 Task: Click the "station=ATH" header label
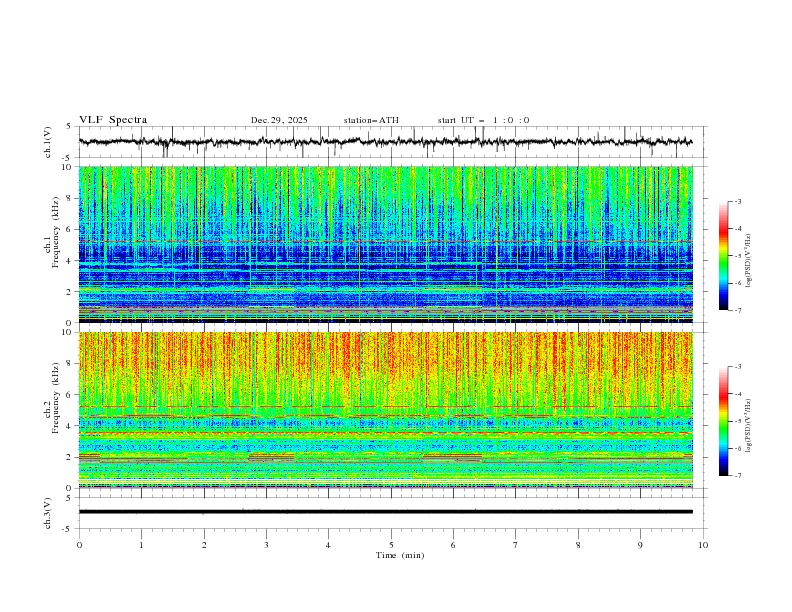(x=371, y=120)
